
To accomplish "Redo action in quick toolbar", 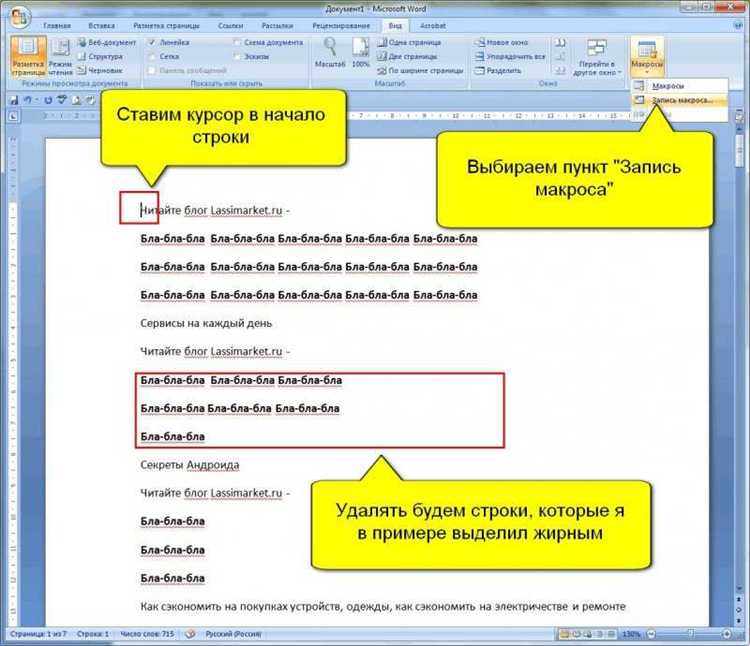I will click(48, 100).
